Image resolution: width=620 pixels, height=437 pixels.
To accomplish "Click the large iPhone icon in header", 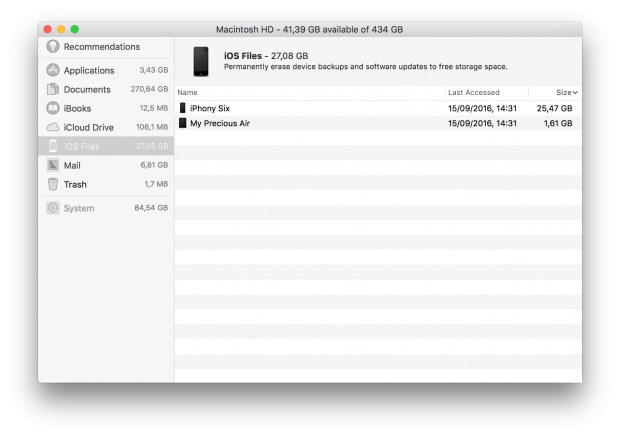I will [x=201, y=61].
